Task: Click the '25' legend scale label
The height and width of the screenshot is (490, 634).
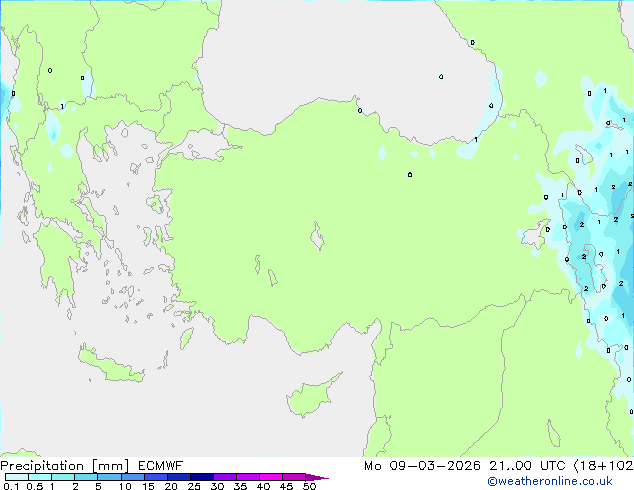Action: point(194,486)
